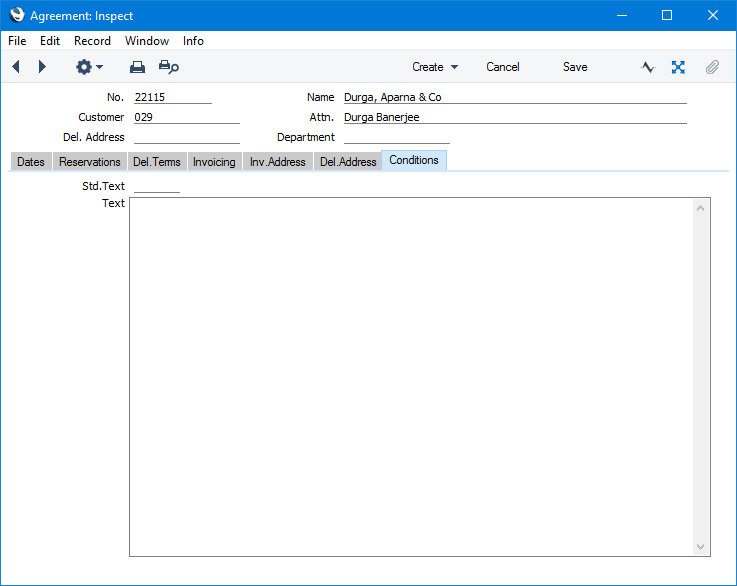Open the activity workflow icon

click(x=648, y=67)
